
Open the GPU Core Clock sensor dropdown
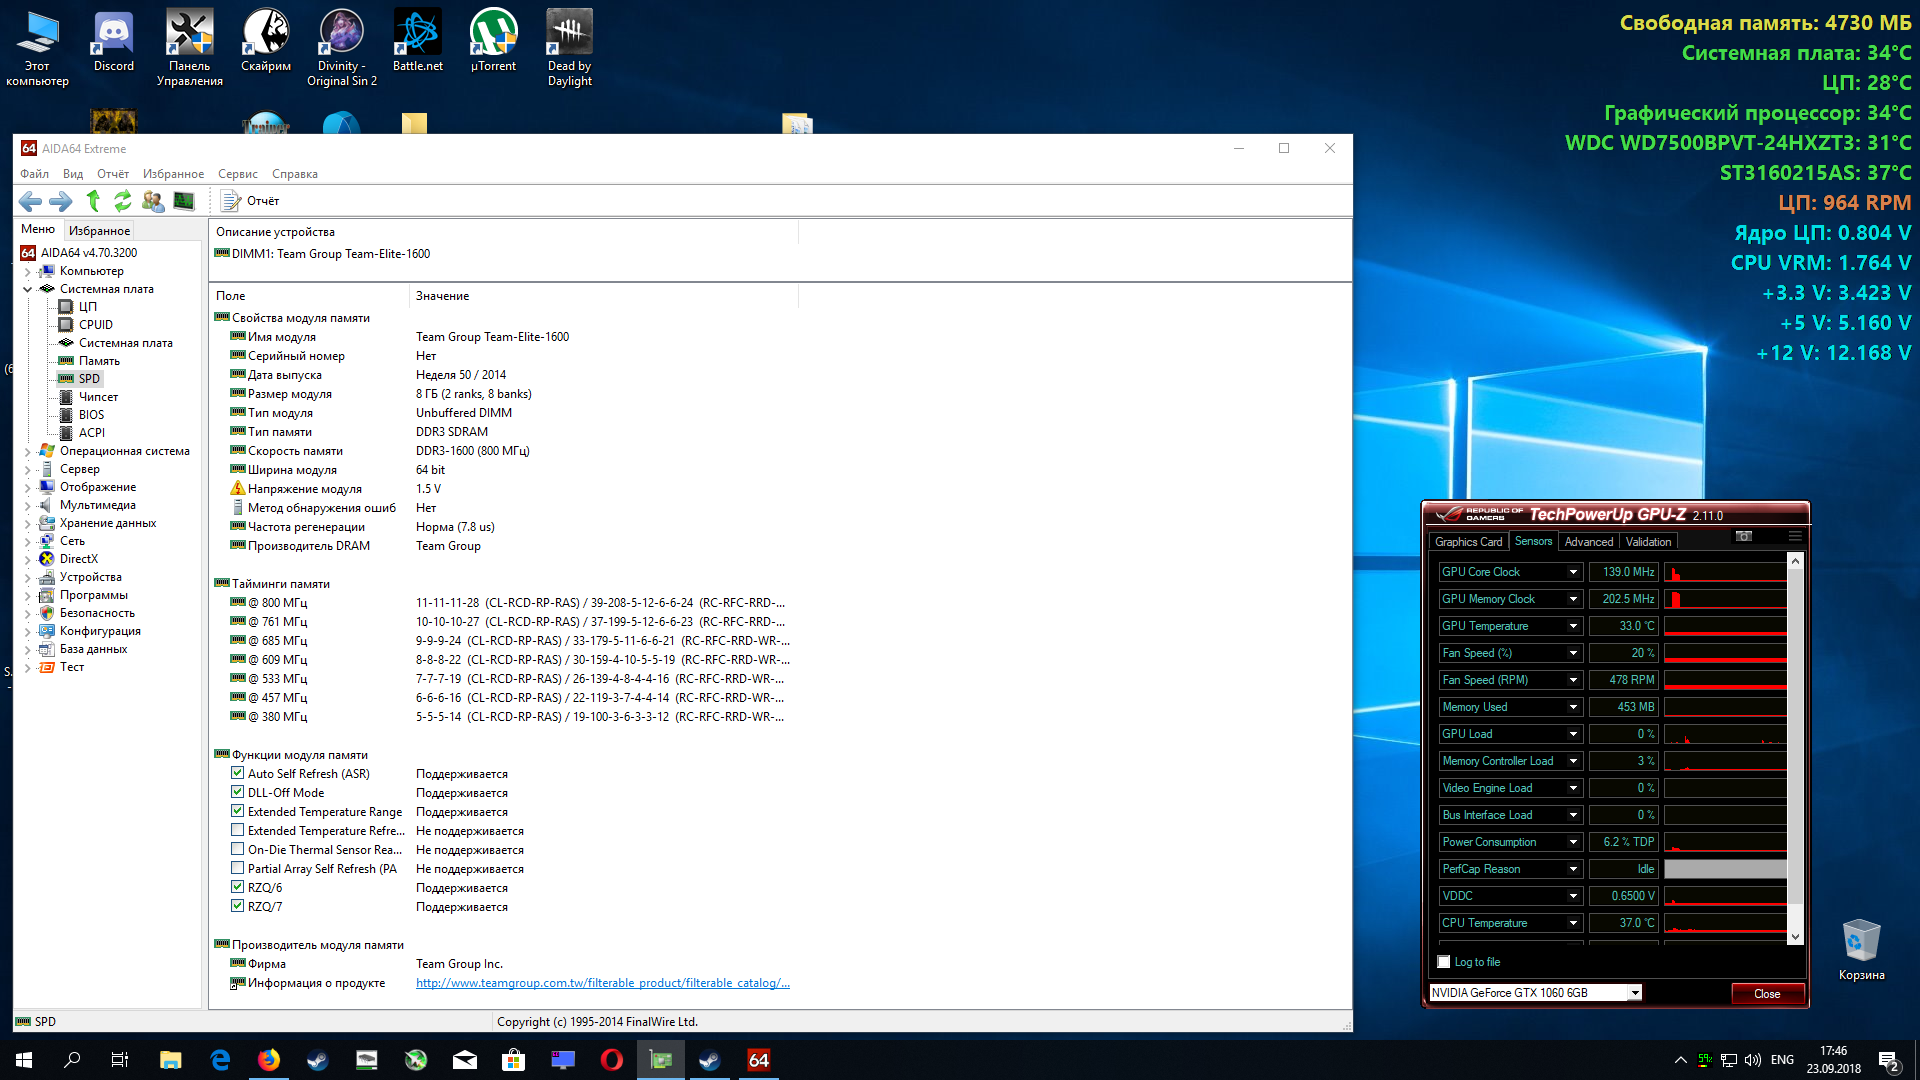1573,572
